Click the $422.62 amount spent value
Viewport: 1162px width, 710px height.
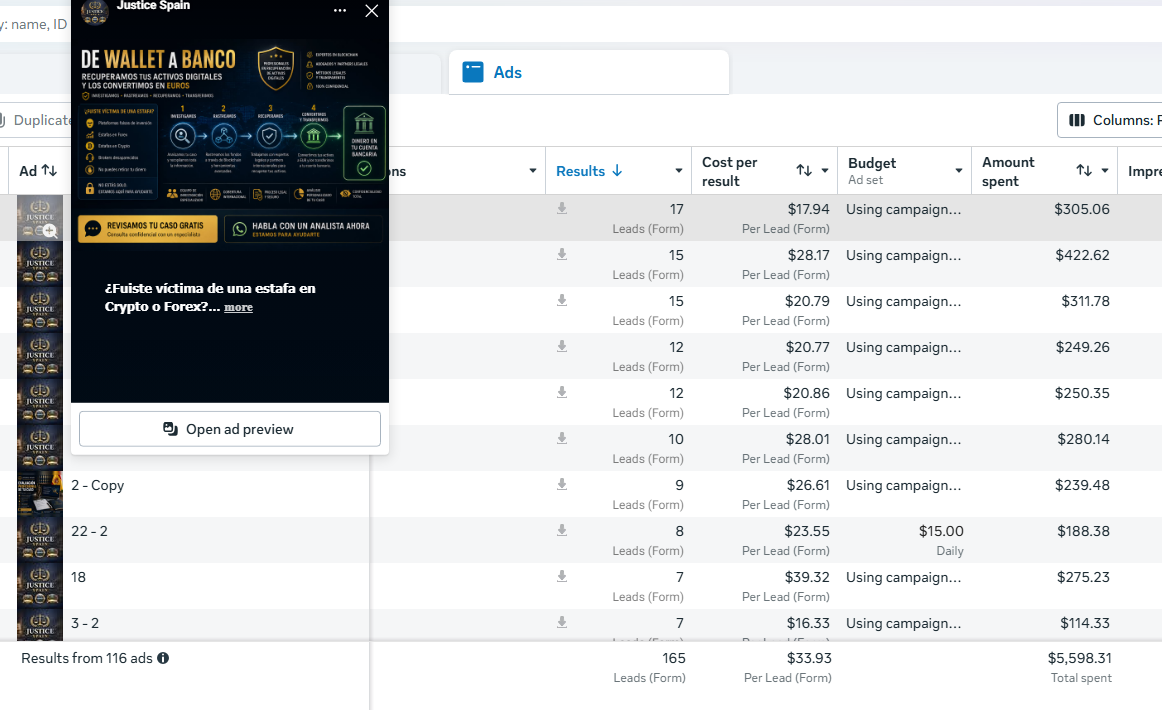tap(1082, 255)
